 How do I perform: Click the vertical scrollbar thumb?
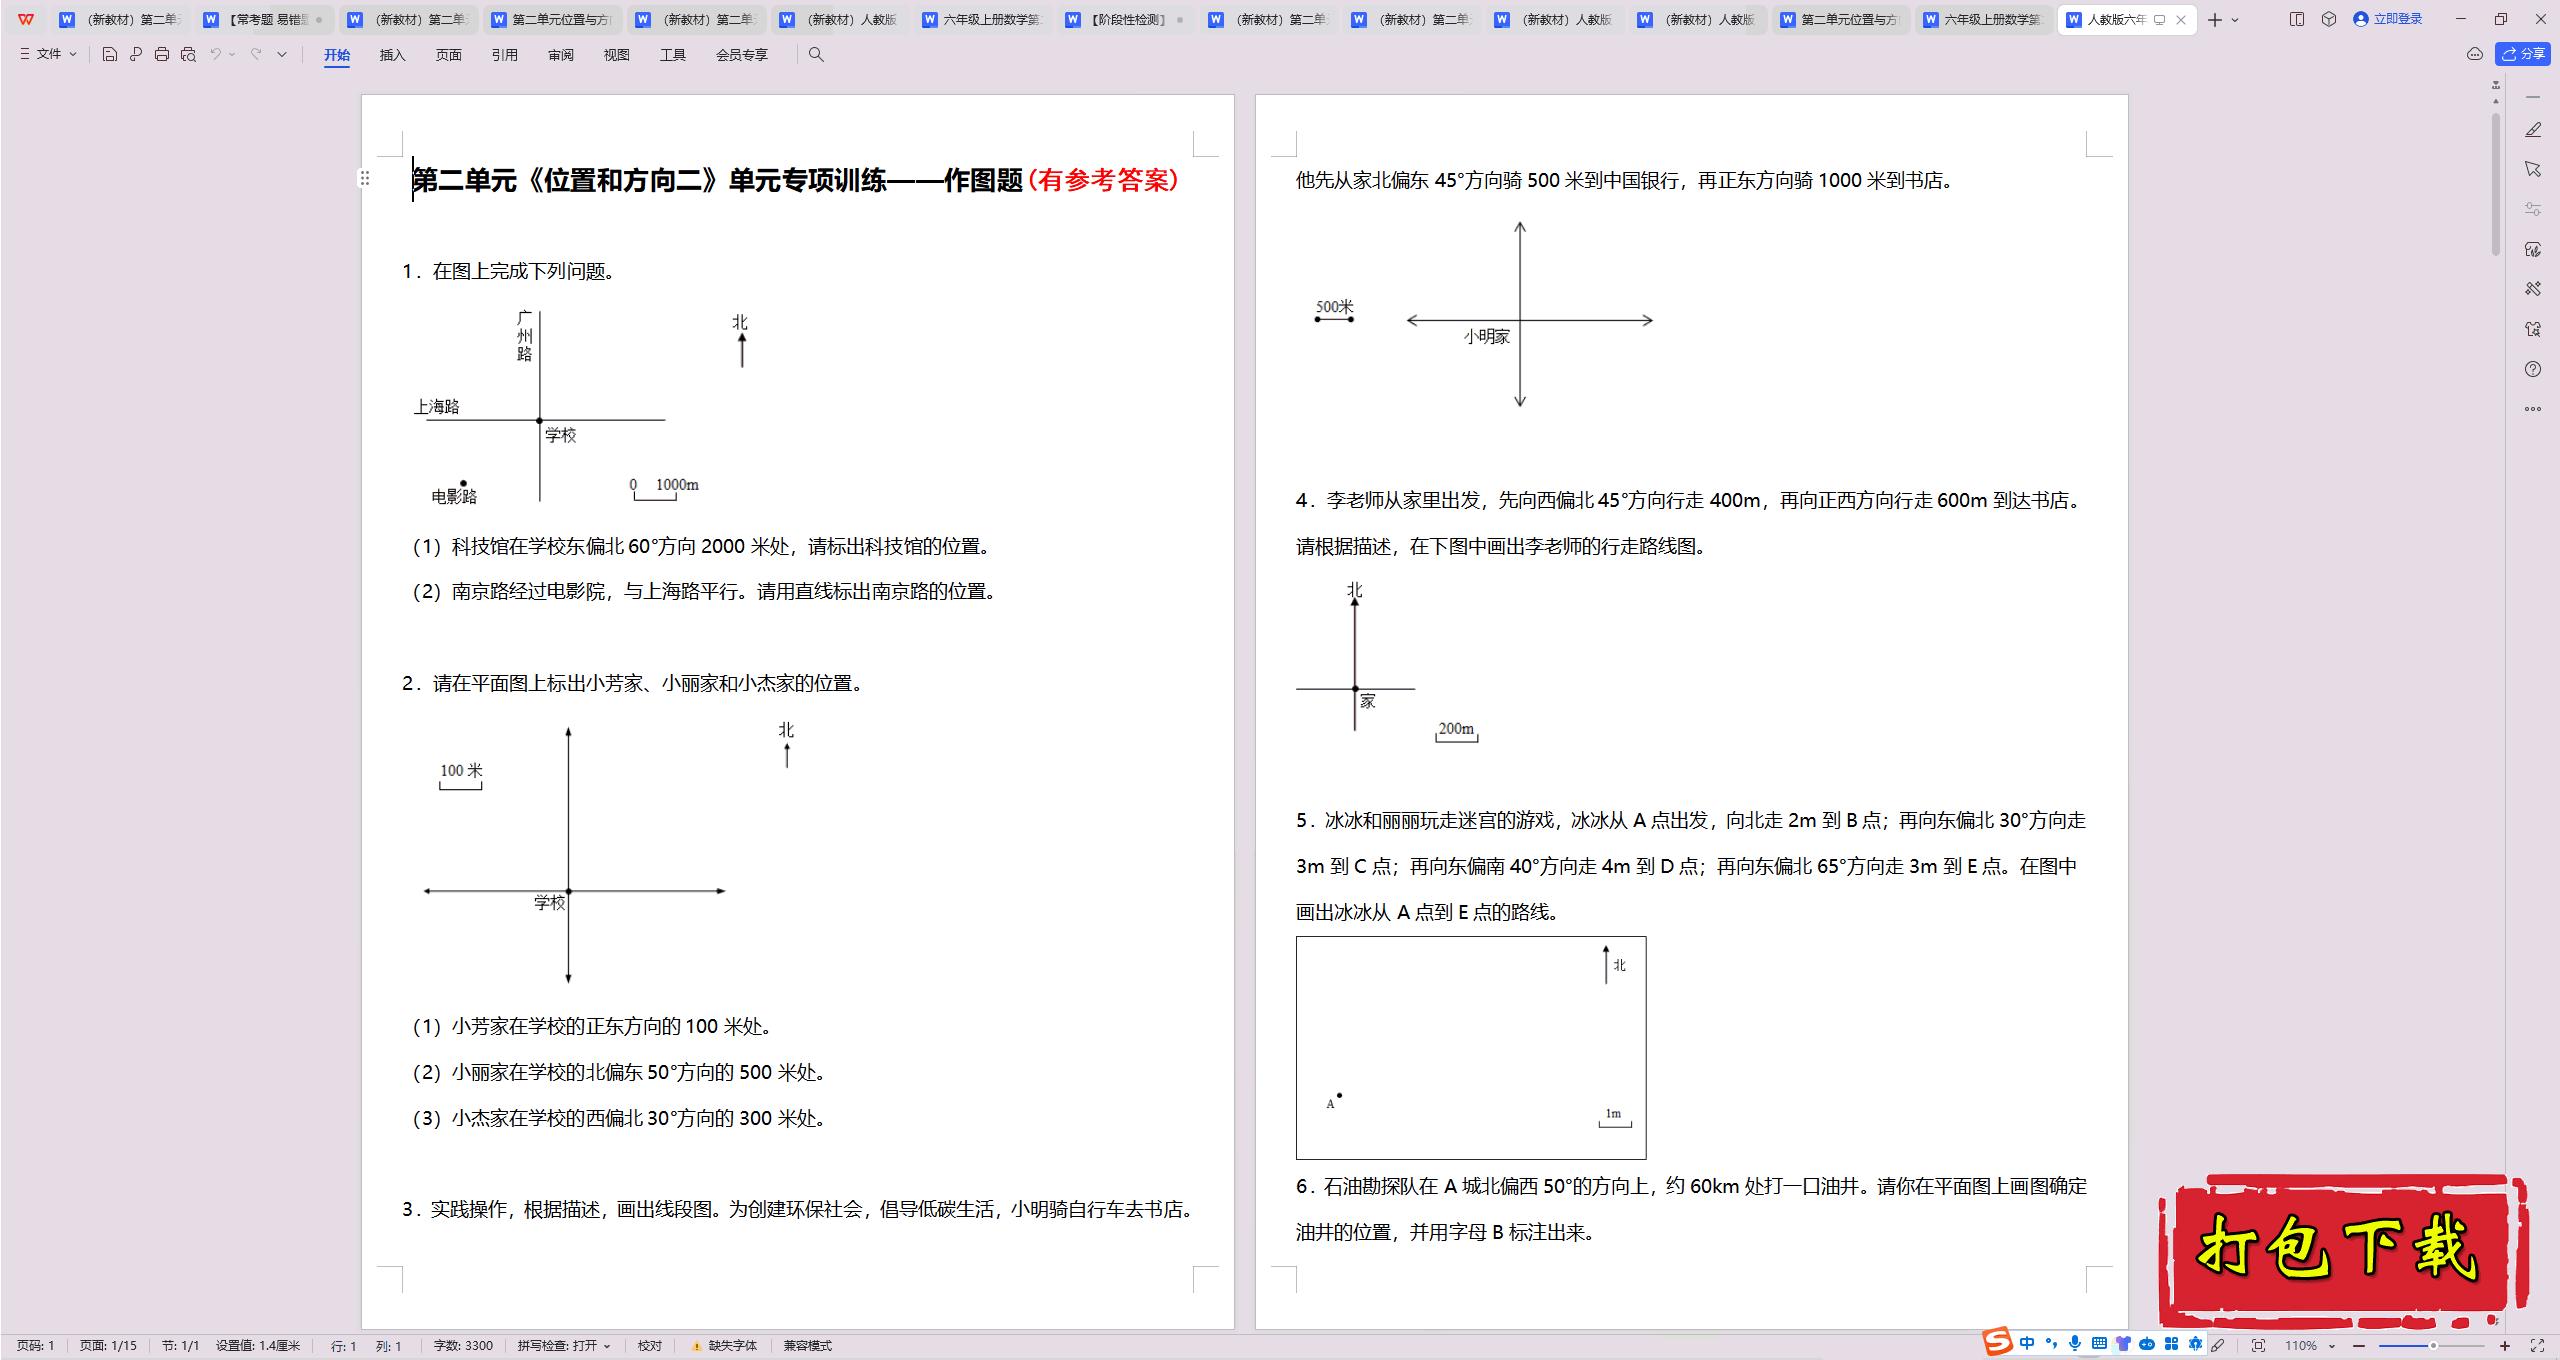pos(2496,185)
